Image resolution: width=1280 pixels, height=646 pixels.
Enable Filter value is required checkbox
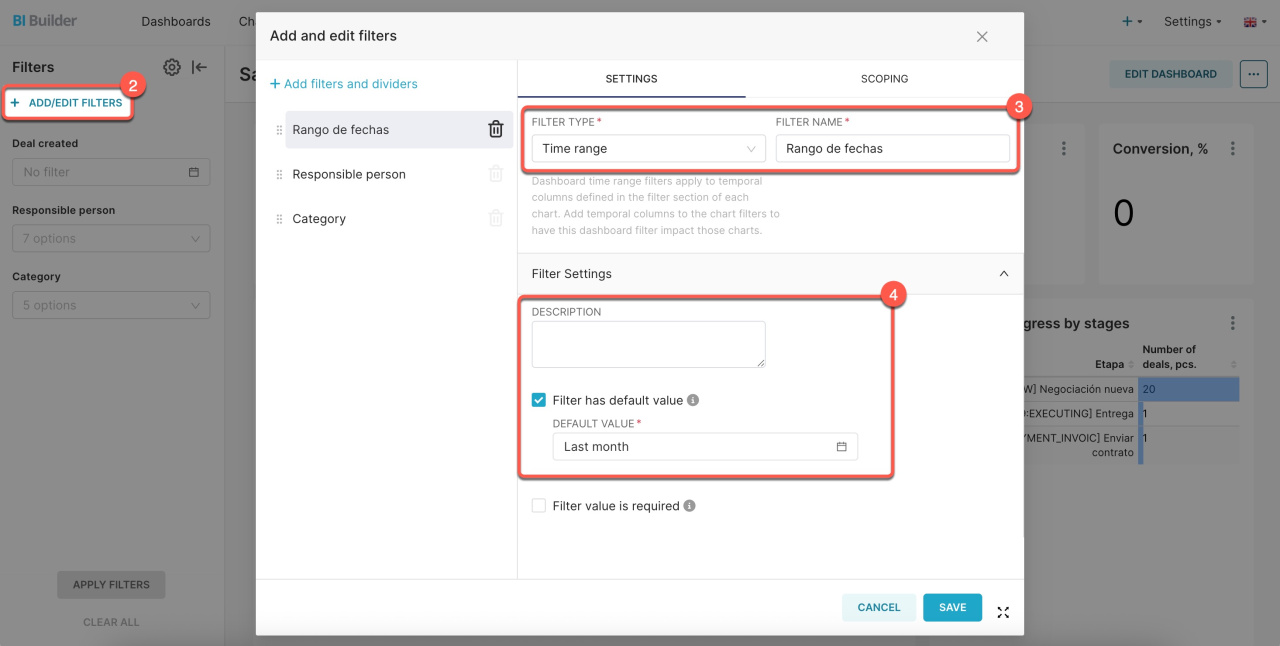539,506
